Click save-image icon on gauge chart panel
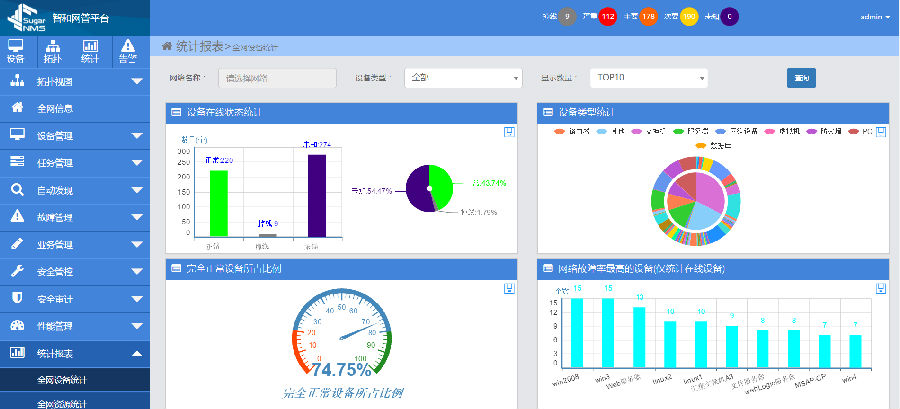900x409 pixels. click(x=509, y=289)
